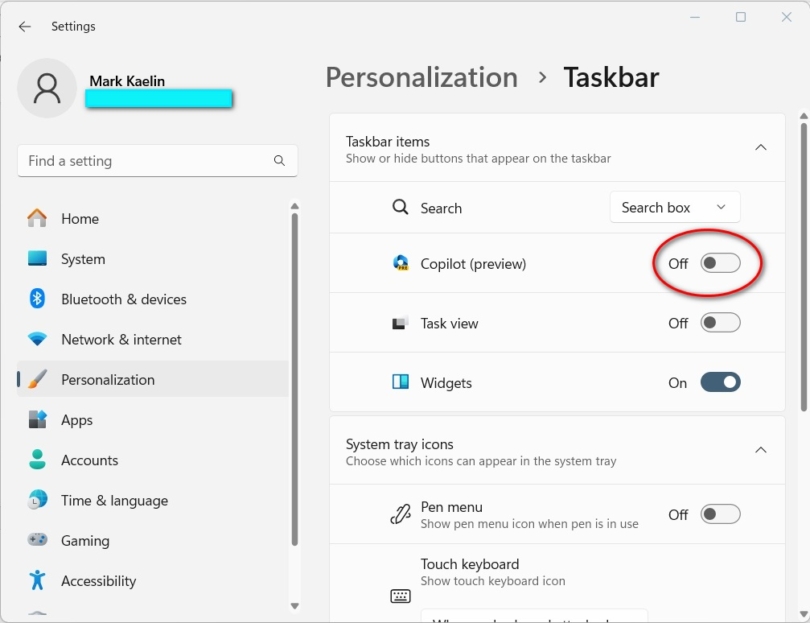Select the Accessibility icon

click(40, 580)
